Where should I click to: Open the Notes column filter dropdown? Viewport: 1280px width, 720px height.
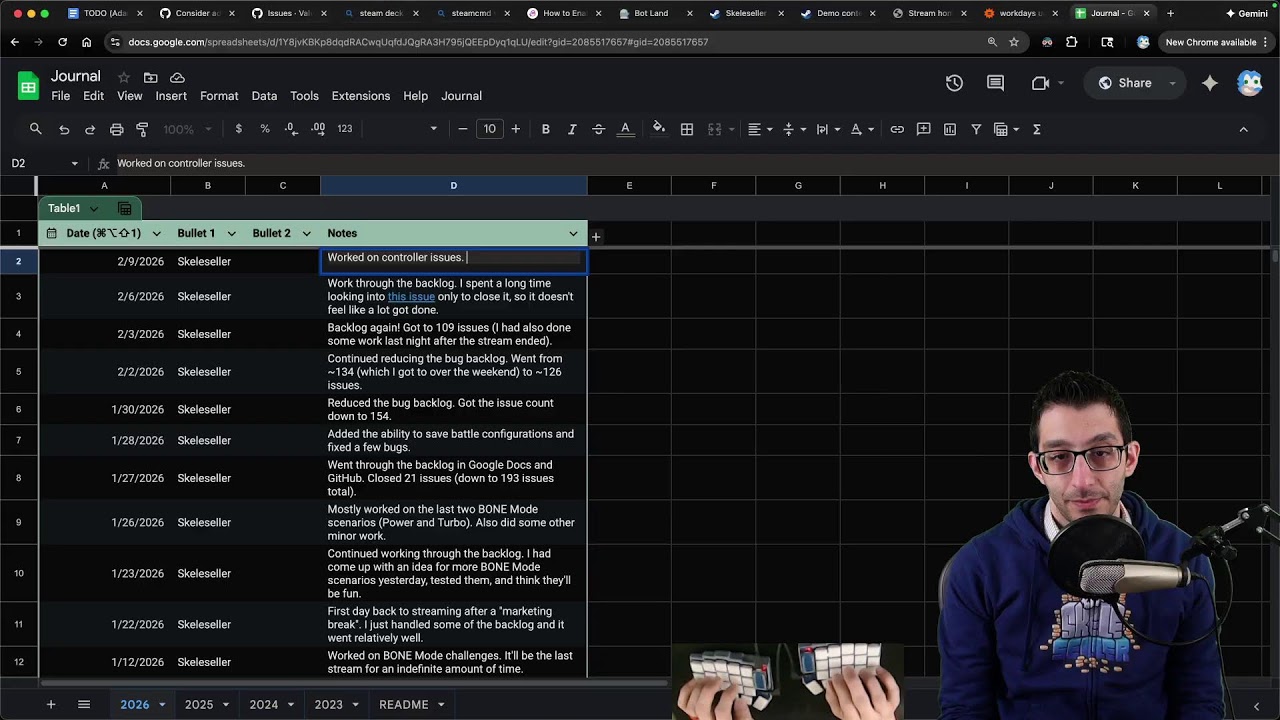click(x=573, y=233)
